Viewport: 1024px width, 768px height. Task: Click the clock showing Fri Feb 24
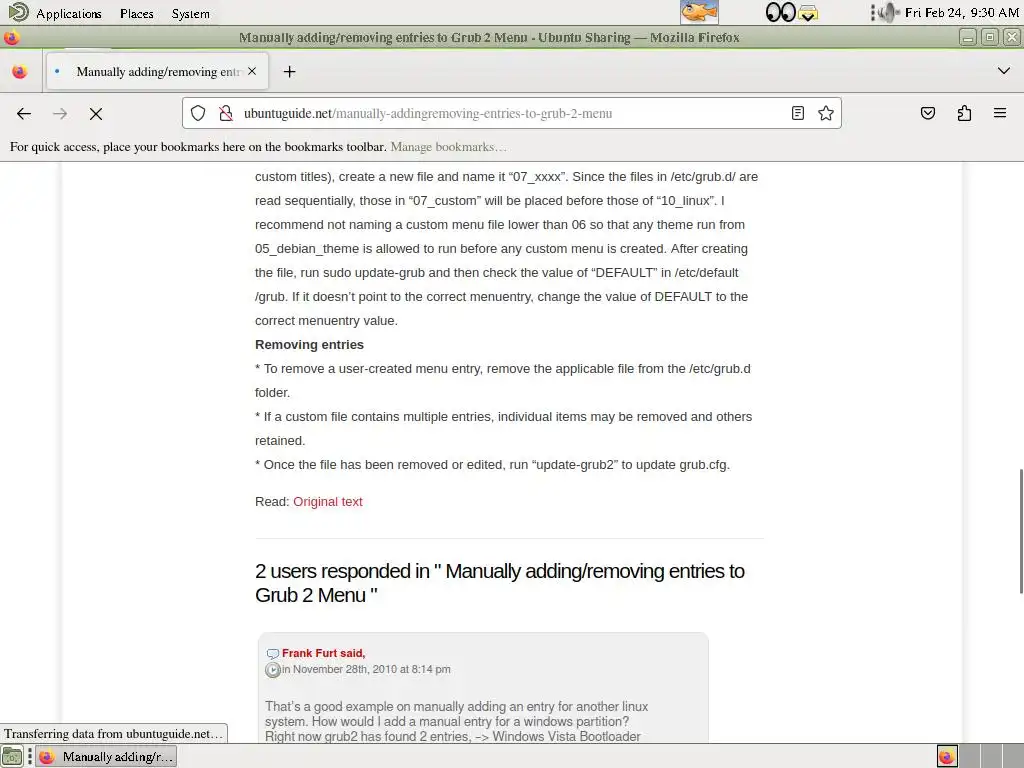[x=961, y=12]
